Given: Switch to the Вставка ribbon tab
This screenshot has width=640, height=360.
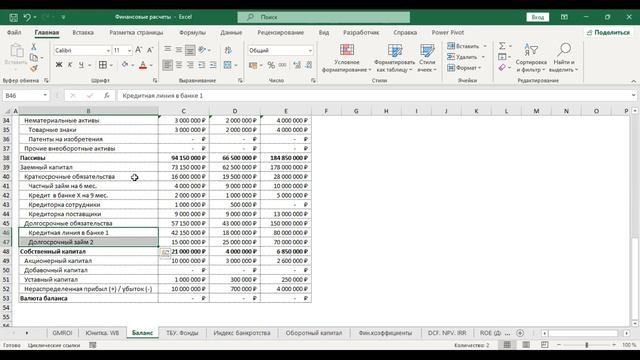Looking at the screenshot, I should (x=83, y=32).
